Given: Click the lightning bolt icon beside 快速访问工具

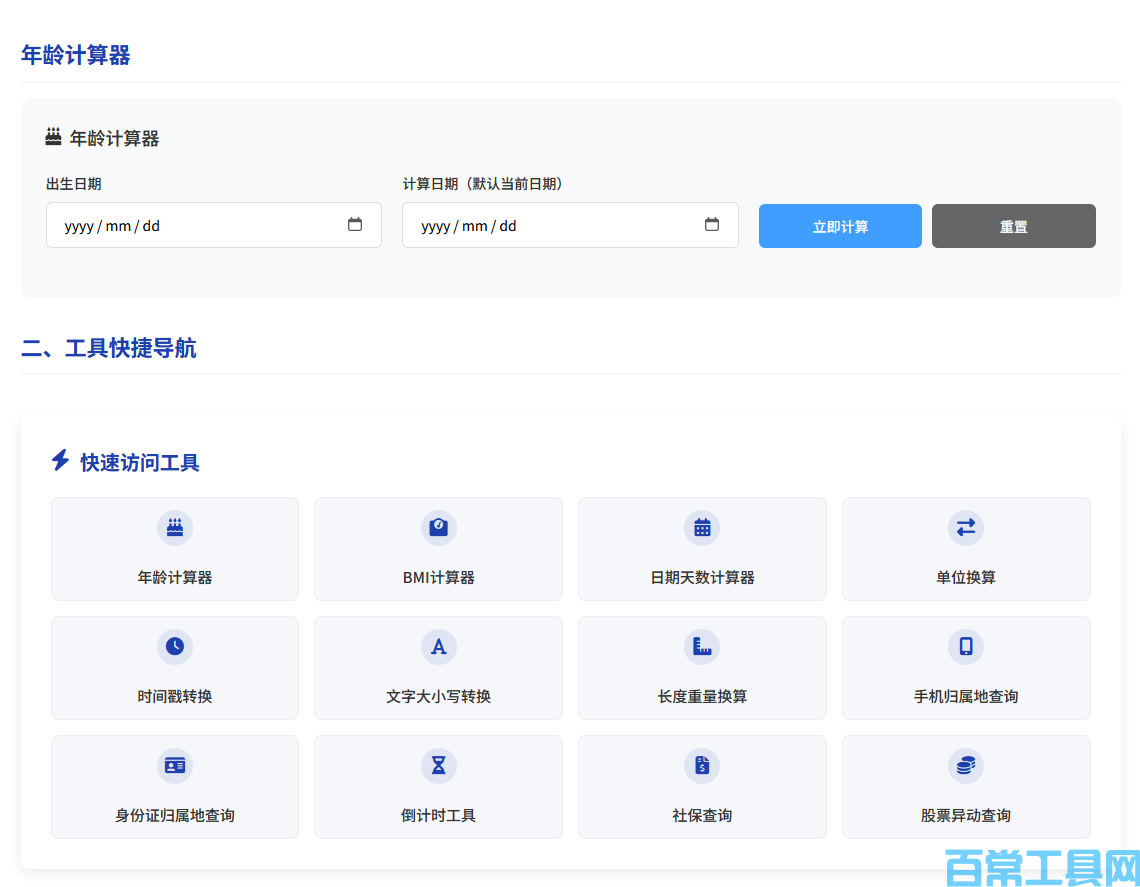Looking at the screenshot, I should click(60, 460).
